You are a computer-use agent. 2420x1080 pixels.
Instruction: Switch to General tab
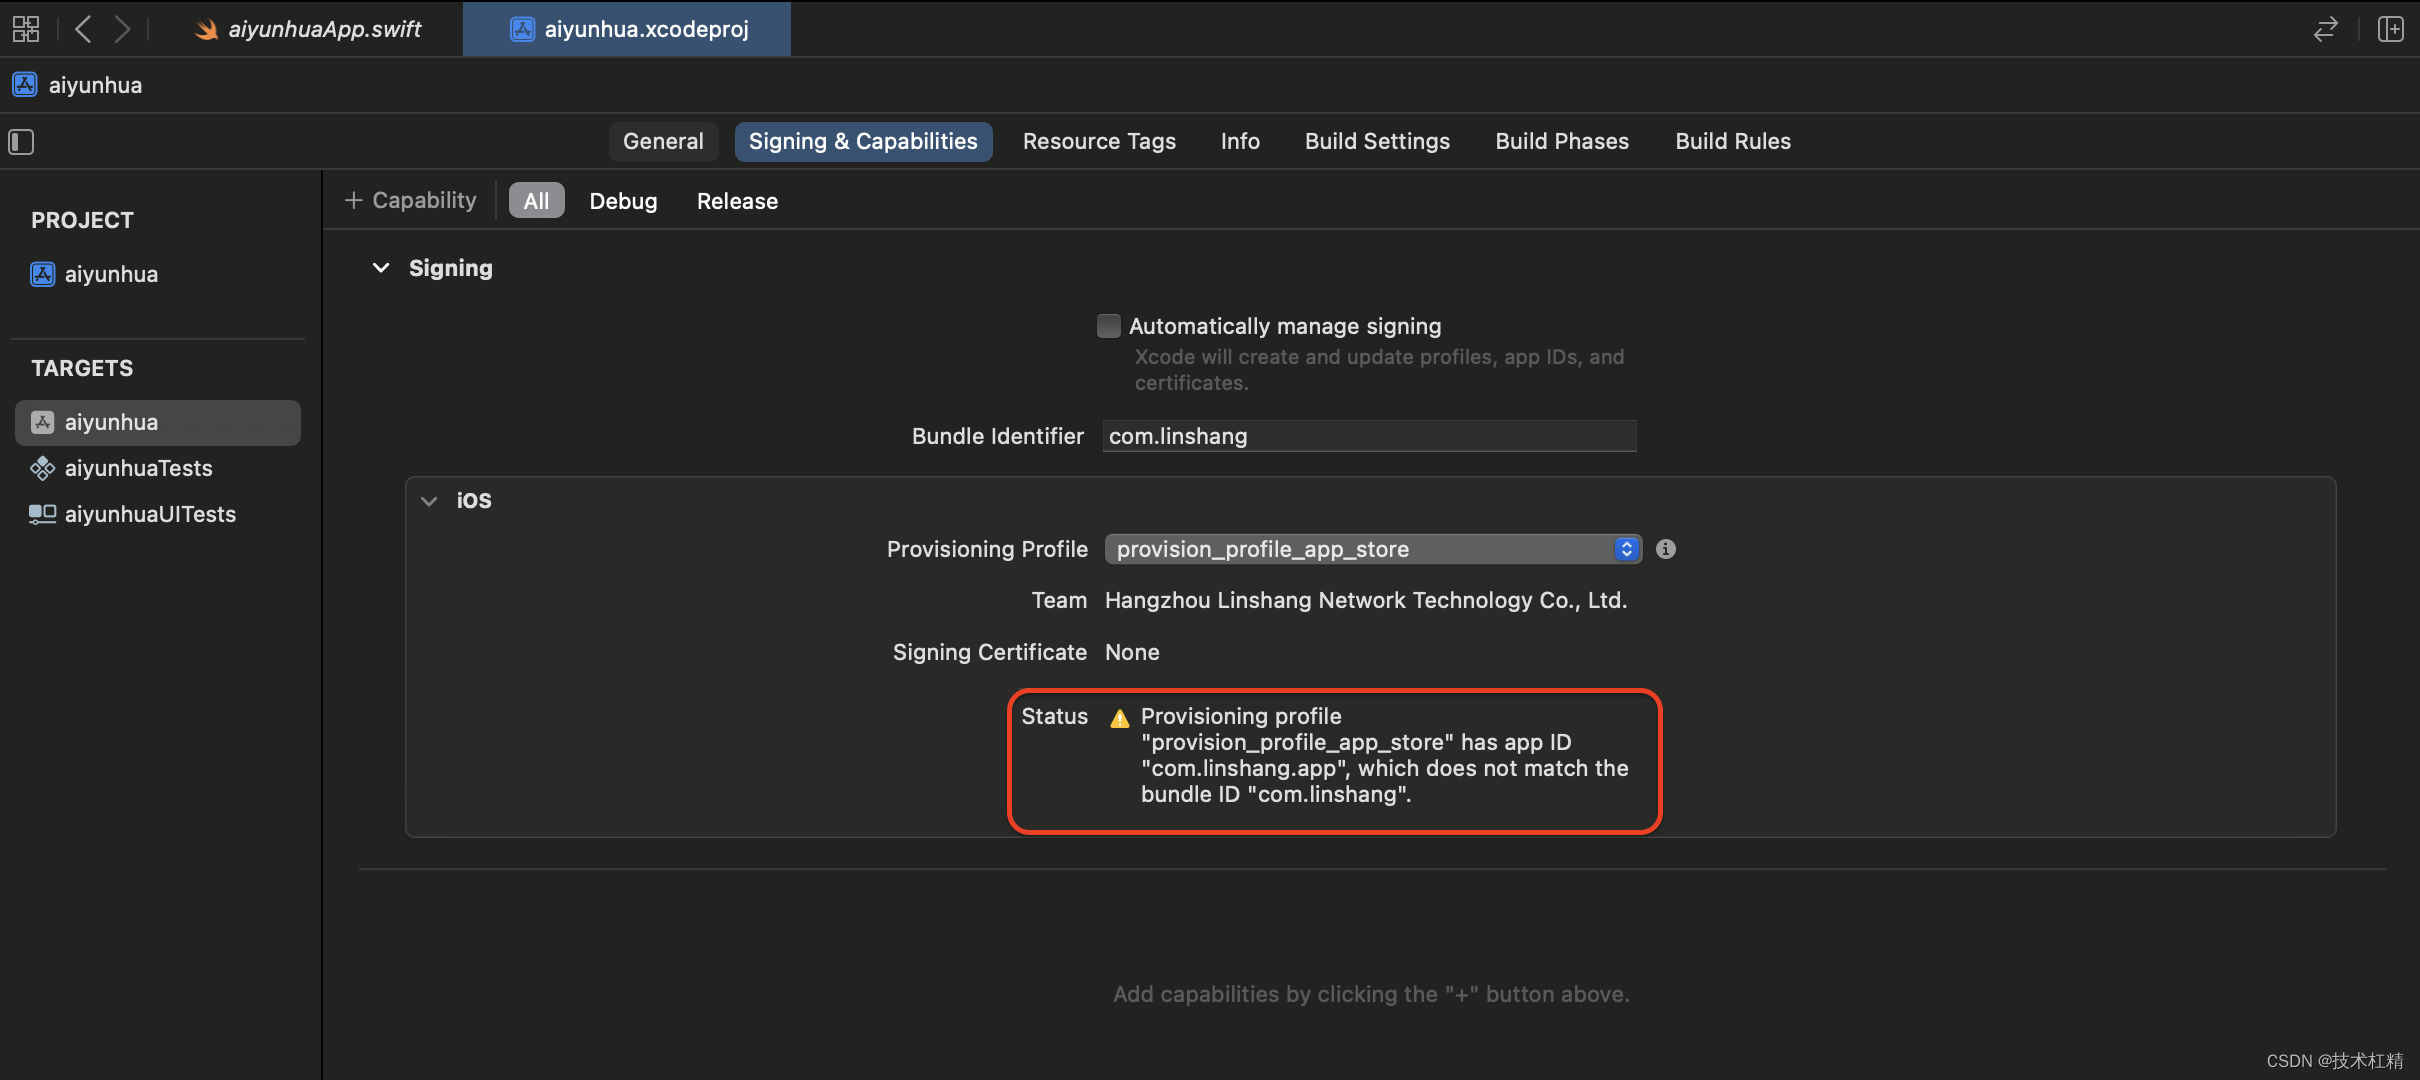click(x=662, y=140)
